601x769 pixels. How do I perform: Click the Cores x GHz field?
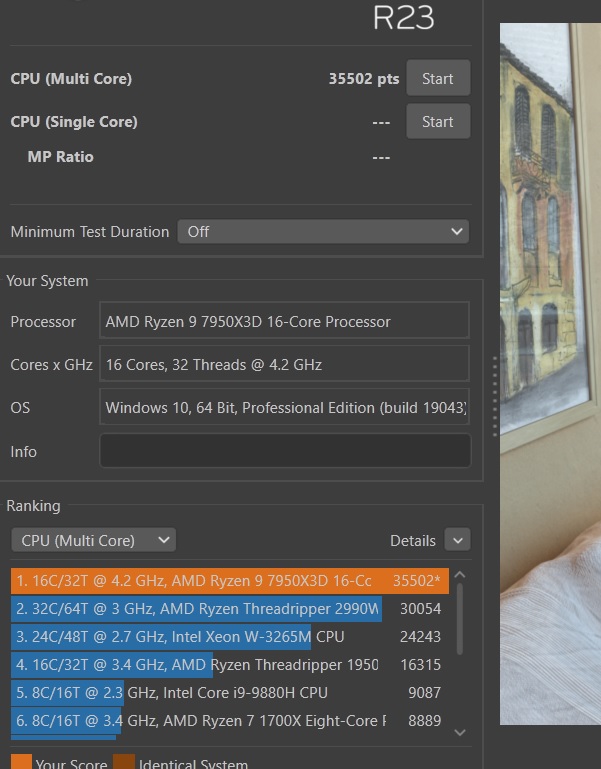(284, 364)
